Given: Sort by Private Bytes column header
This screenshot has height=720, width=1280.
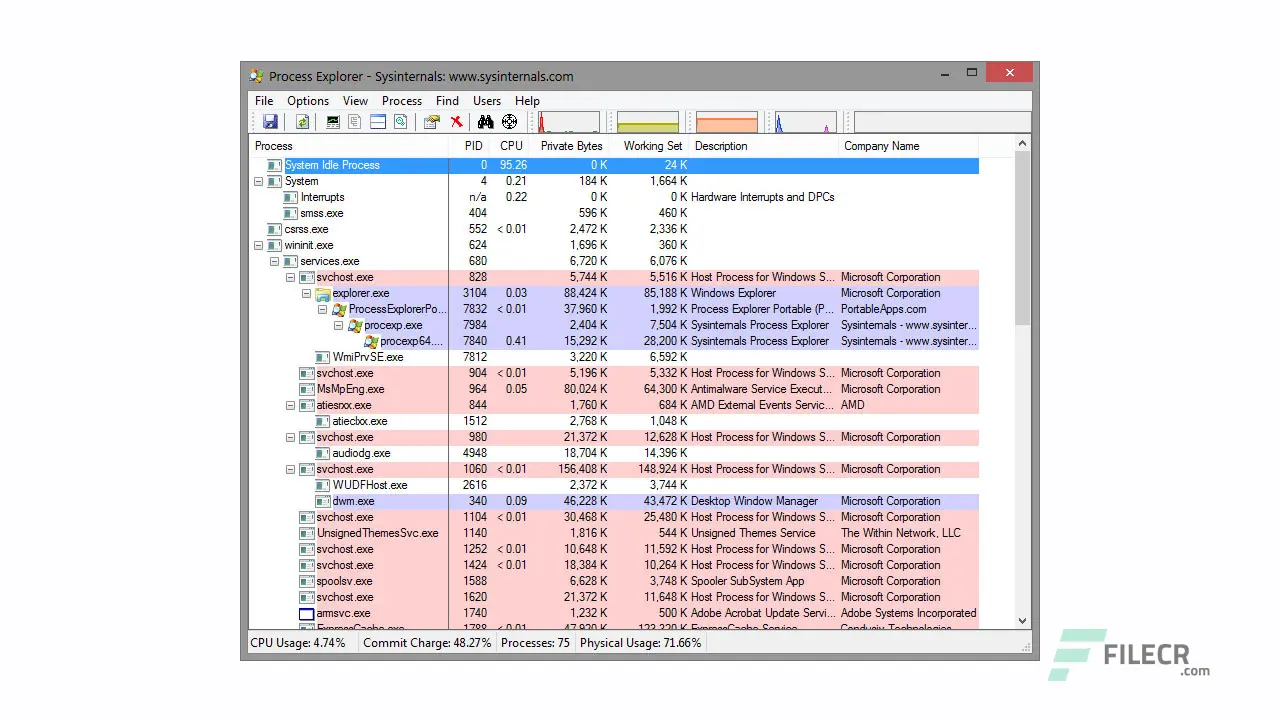Looking at the screenshot, I should point(571,146).
